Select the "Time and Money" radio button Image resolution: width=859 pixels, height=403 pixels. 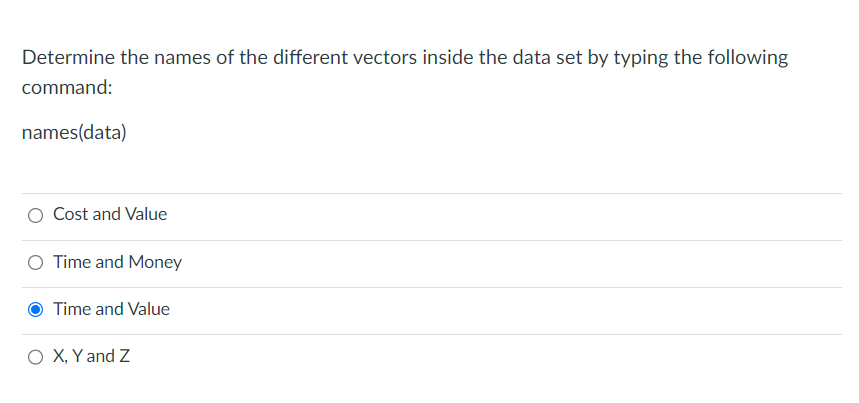pos(36,263)
